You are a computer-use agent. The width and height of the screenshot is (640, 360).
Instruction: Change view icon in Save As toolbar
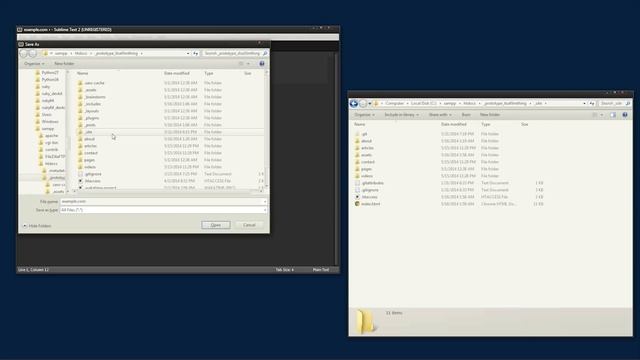tap(241, 64)
